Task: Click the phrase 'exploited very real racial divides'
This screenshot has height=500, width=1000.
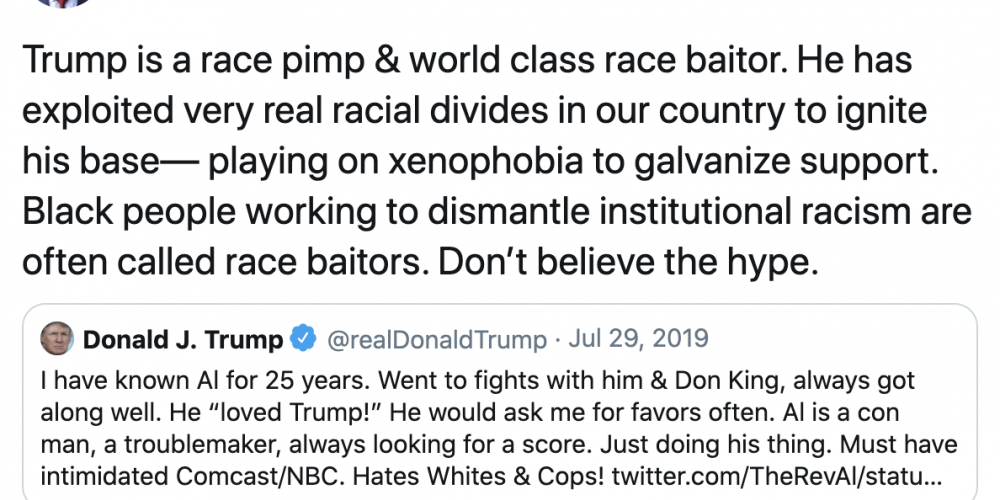Action: tap(267, 113)
